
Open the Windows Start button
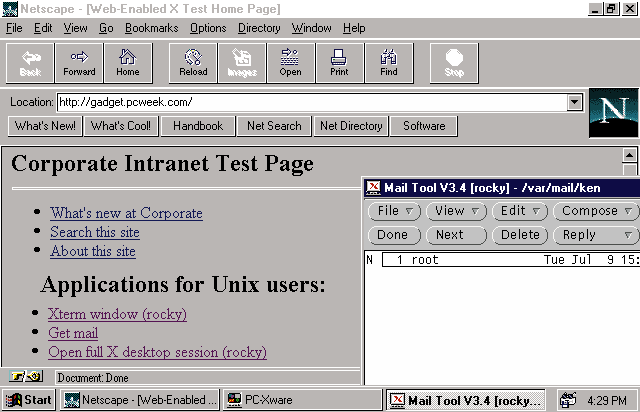(29, 400)
